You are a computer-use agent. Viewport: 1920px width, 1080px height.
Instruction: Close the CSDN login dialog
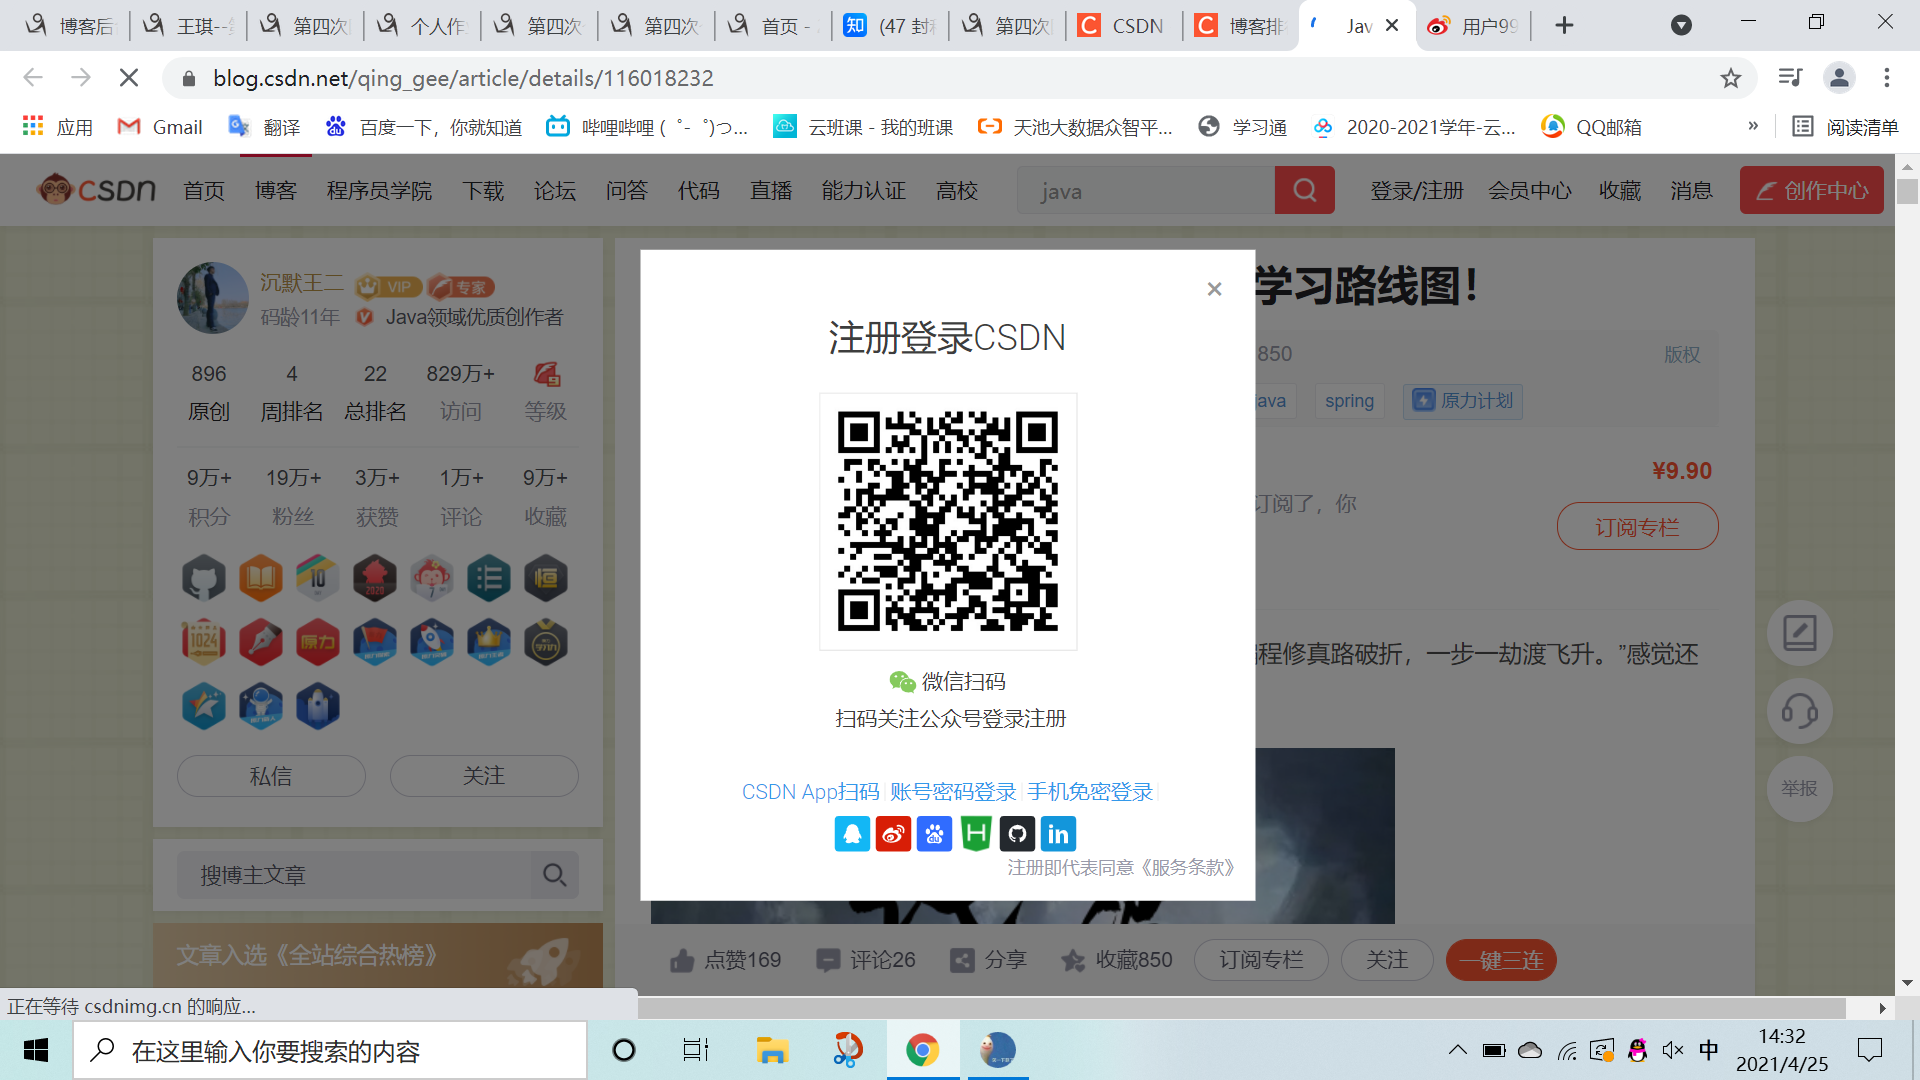pyautogui.click(x=1214, y=289)
